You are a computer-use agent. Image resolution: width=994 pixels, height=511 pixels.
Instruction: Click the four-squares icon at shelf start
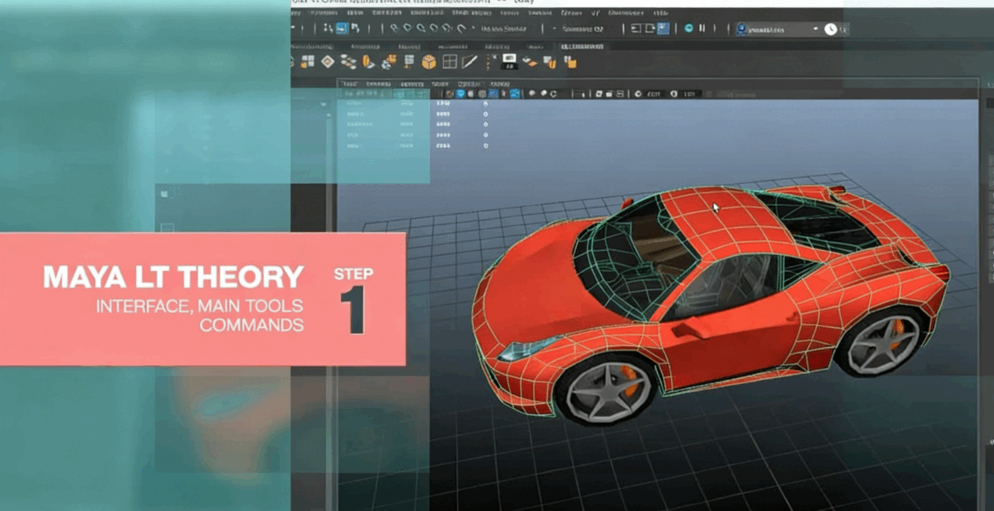pyautogui.click(x=307, y=62)
